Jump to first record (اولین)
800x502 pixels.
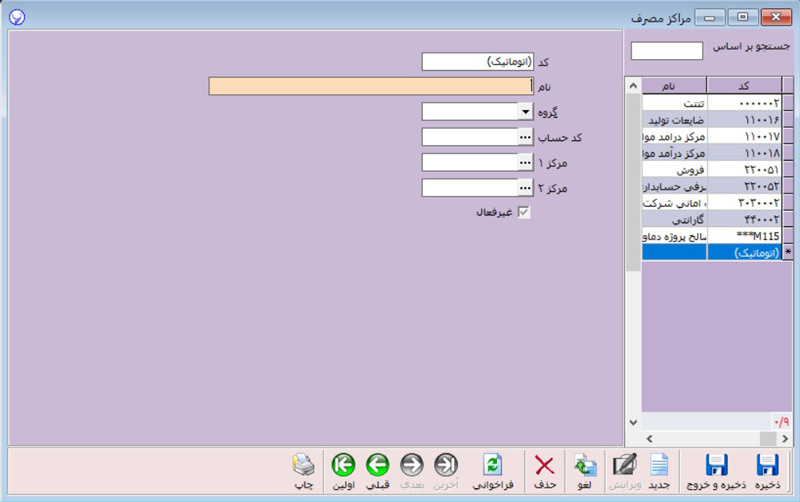[343, 470]
